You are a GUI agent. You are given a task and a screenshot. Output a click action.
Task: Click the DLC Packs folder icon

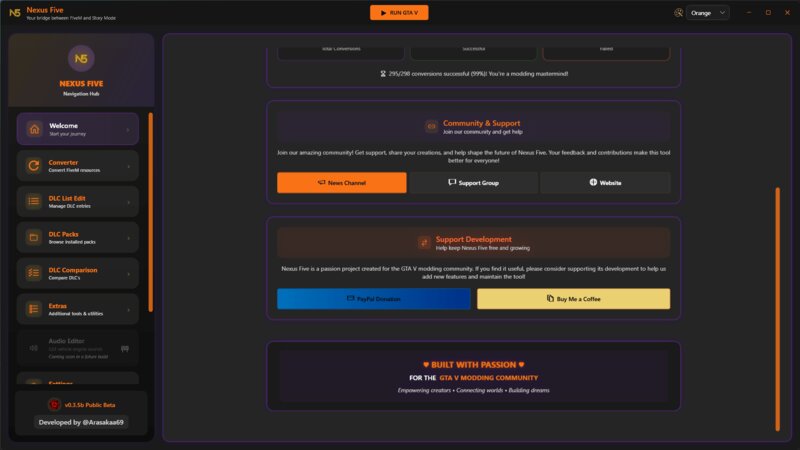pos(34,238)
